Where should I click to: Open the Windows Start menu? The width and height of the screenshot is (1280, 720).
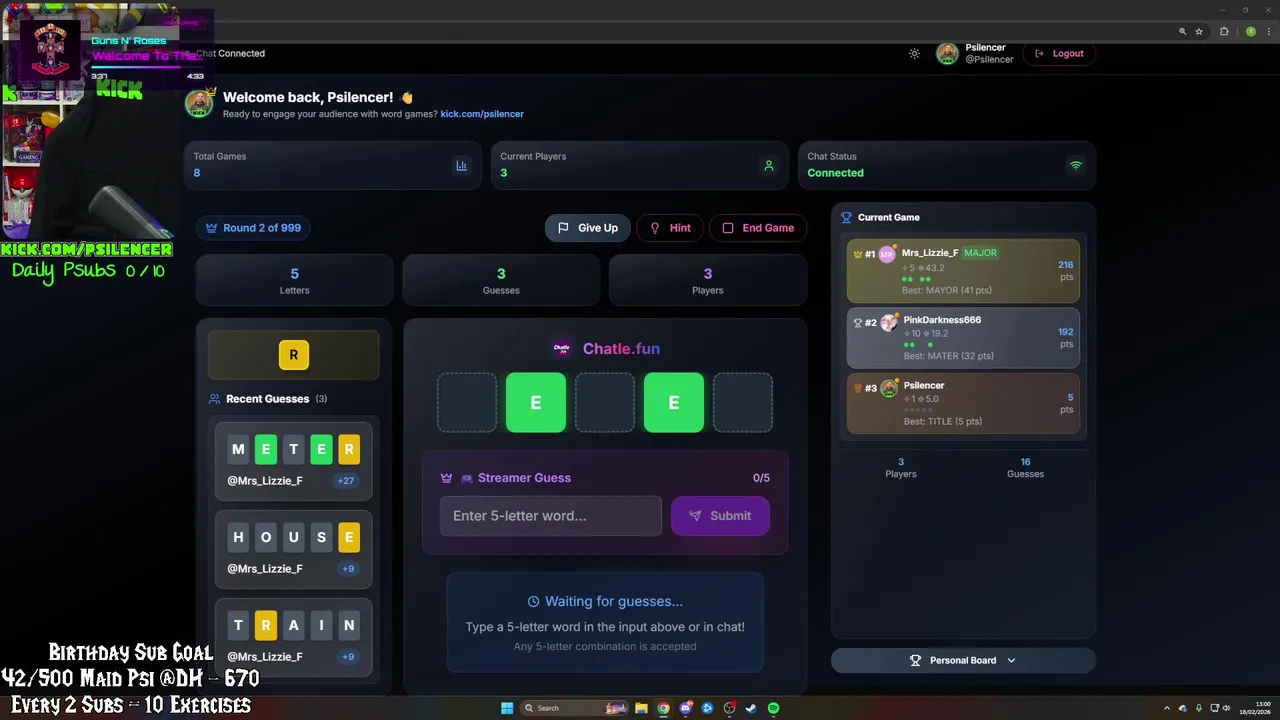coord(507,708)
